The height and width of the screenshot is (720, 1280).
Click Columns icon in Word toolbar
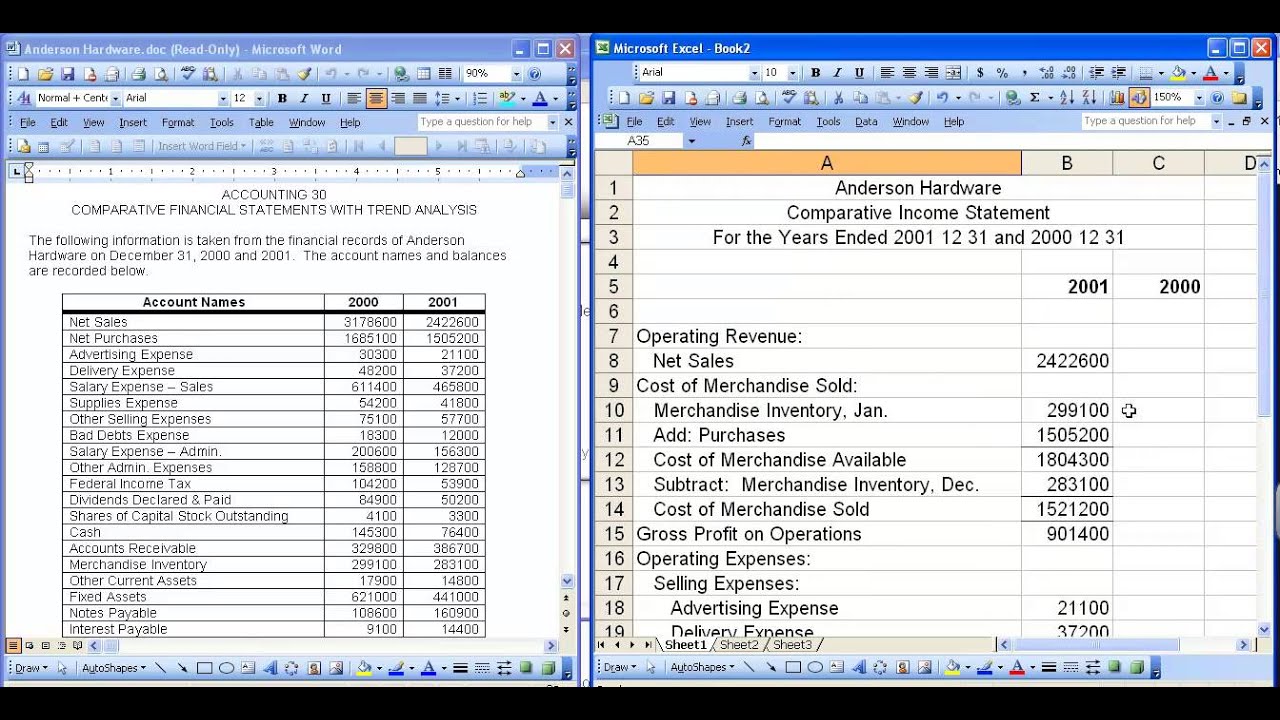pos(445,74)
